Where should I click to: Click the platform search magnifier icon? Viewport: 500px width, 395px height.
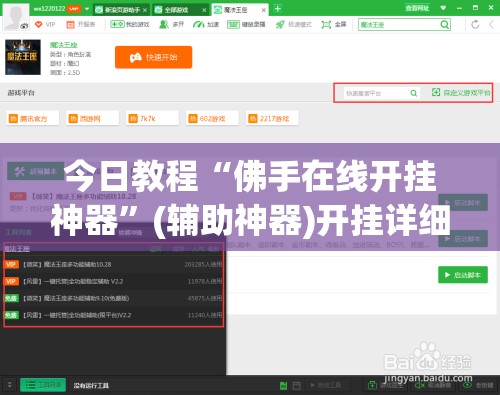point(413,93)
